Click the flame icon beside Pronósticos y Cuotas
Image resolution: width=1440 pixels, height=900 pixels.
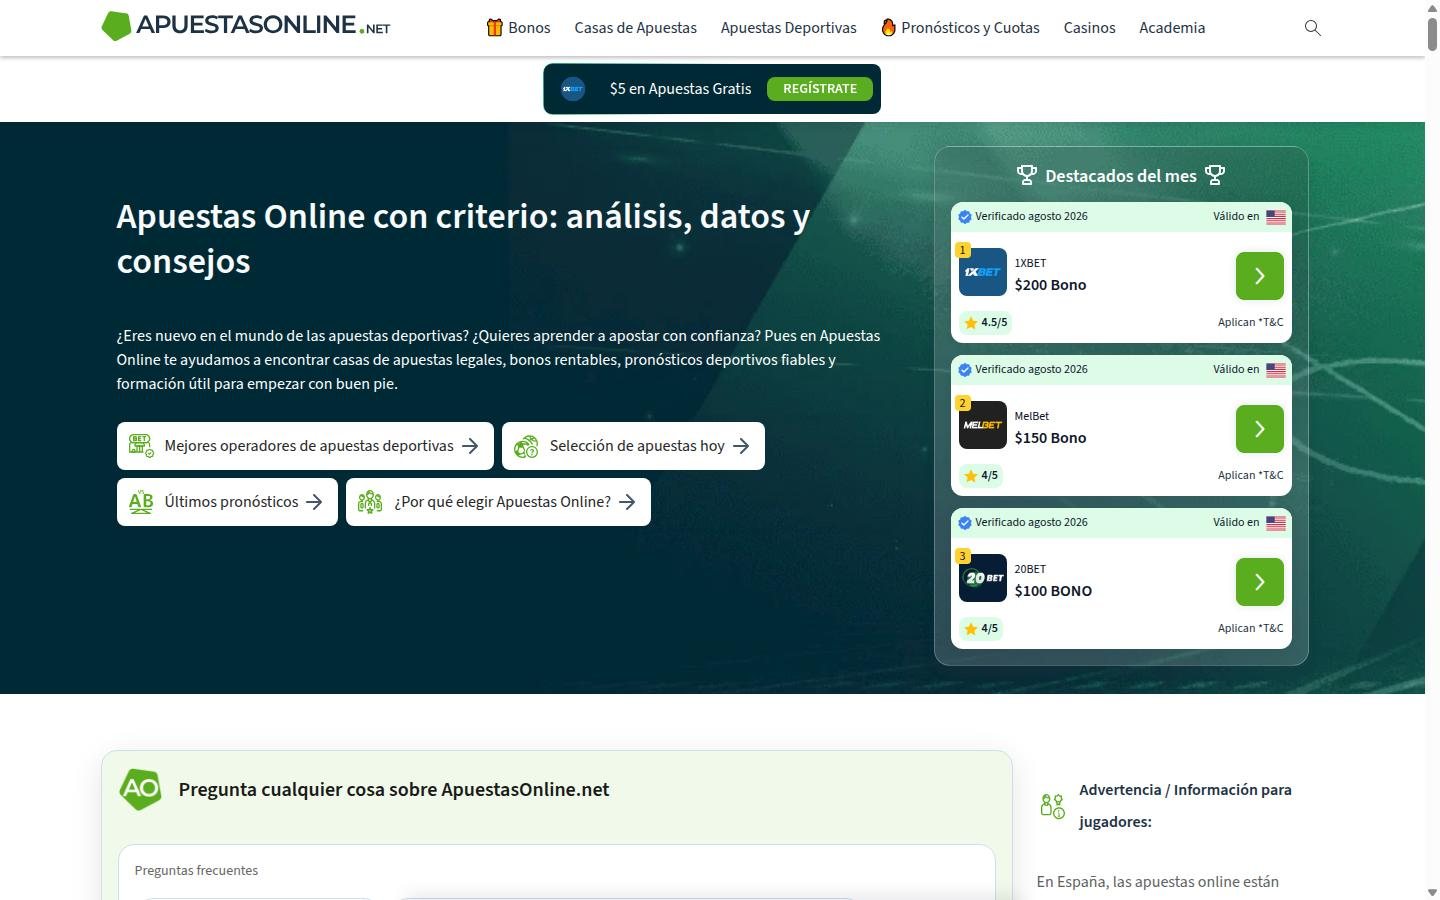tap(888, 27)
